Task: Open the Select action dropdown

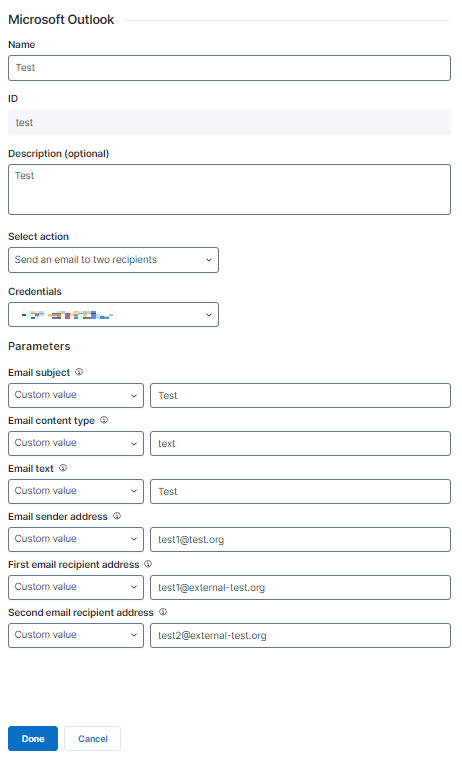Action: click(x=113, y=260)
